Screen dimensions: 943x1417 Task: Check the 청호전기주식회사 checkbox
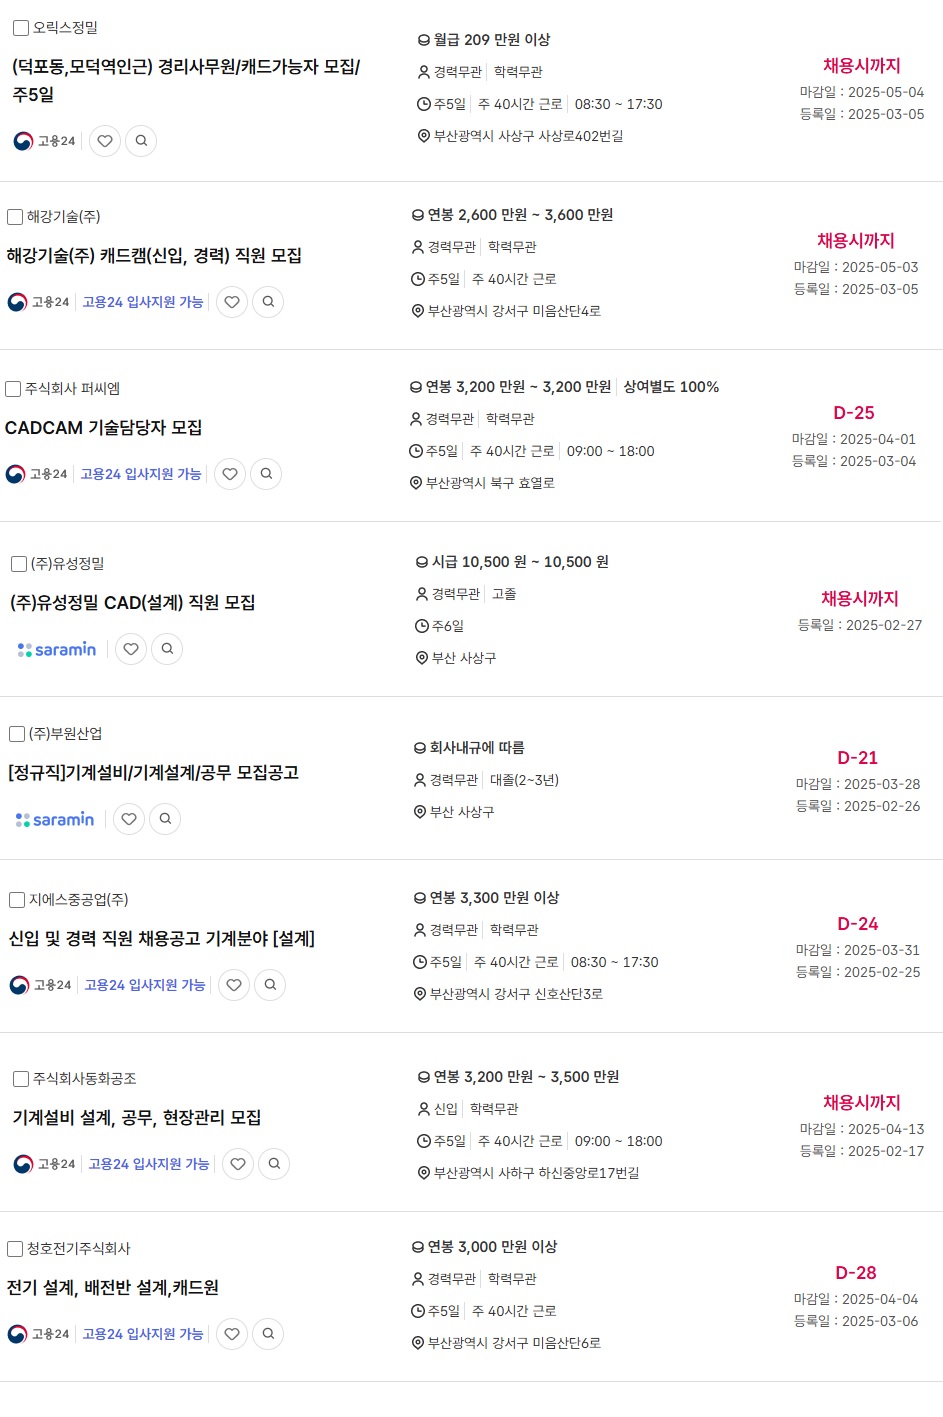[15, 1249]
